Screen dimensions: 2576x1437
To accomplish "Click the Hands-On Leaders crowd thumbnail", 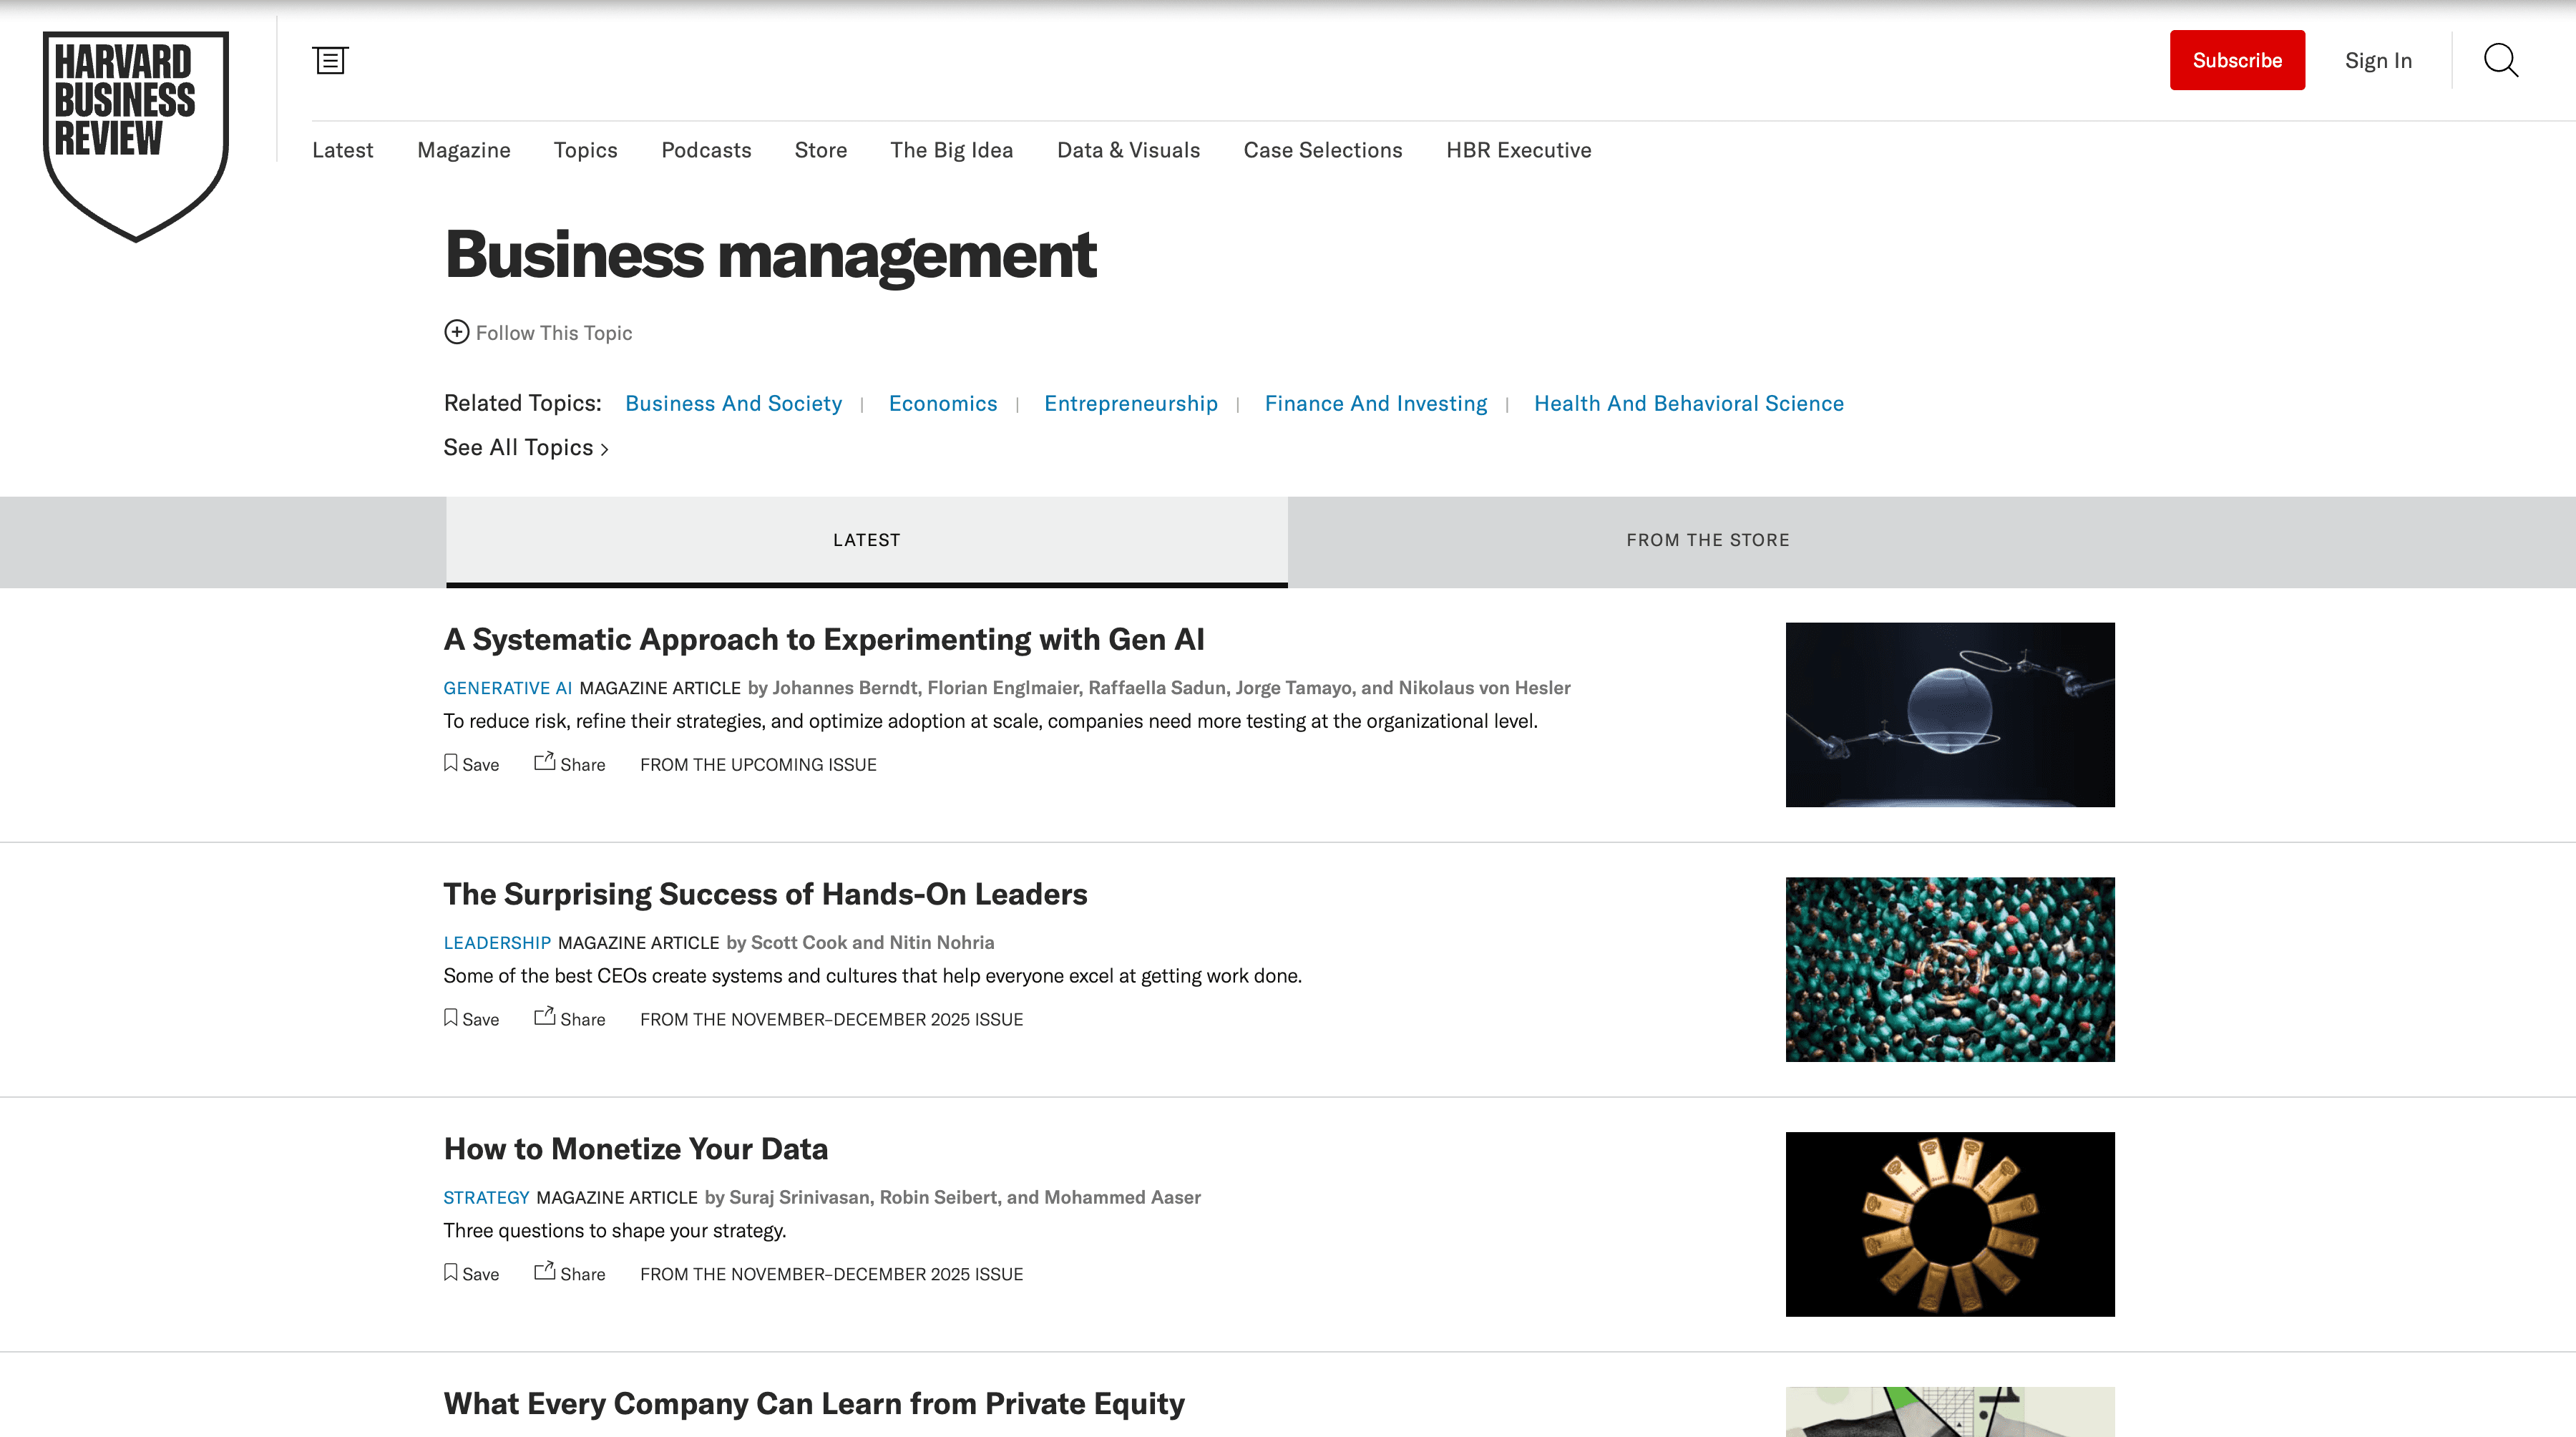I will 1950,970.
